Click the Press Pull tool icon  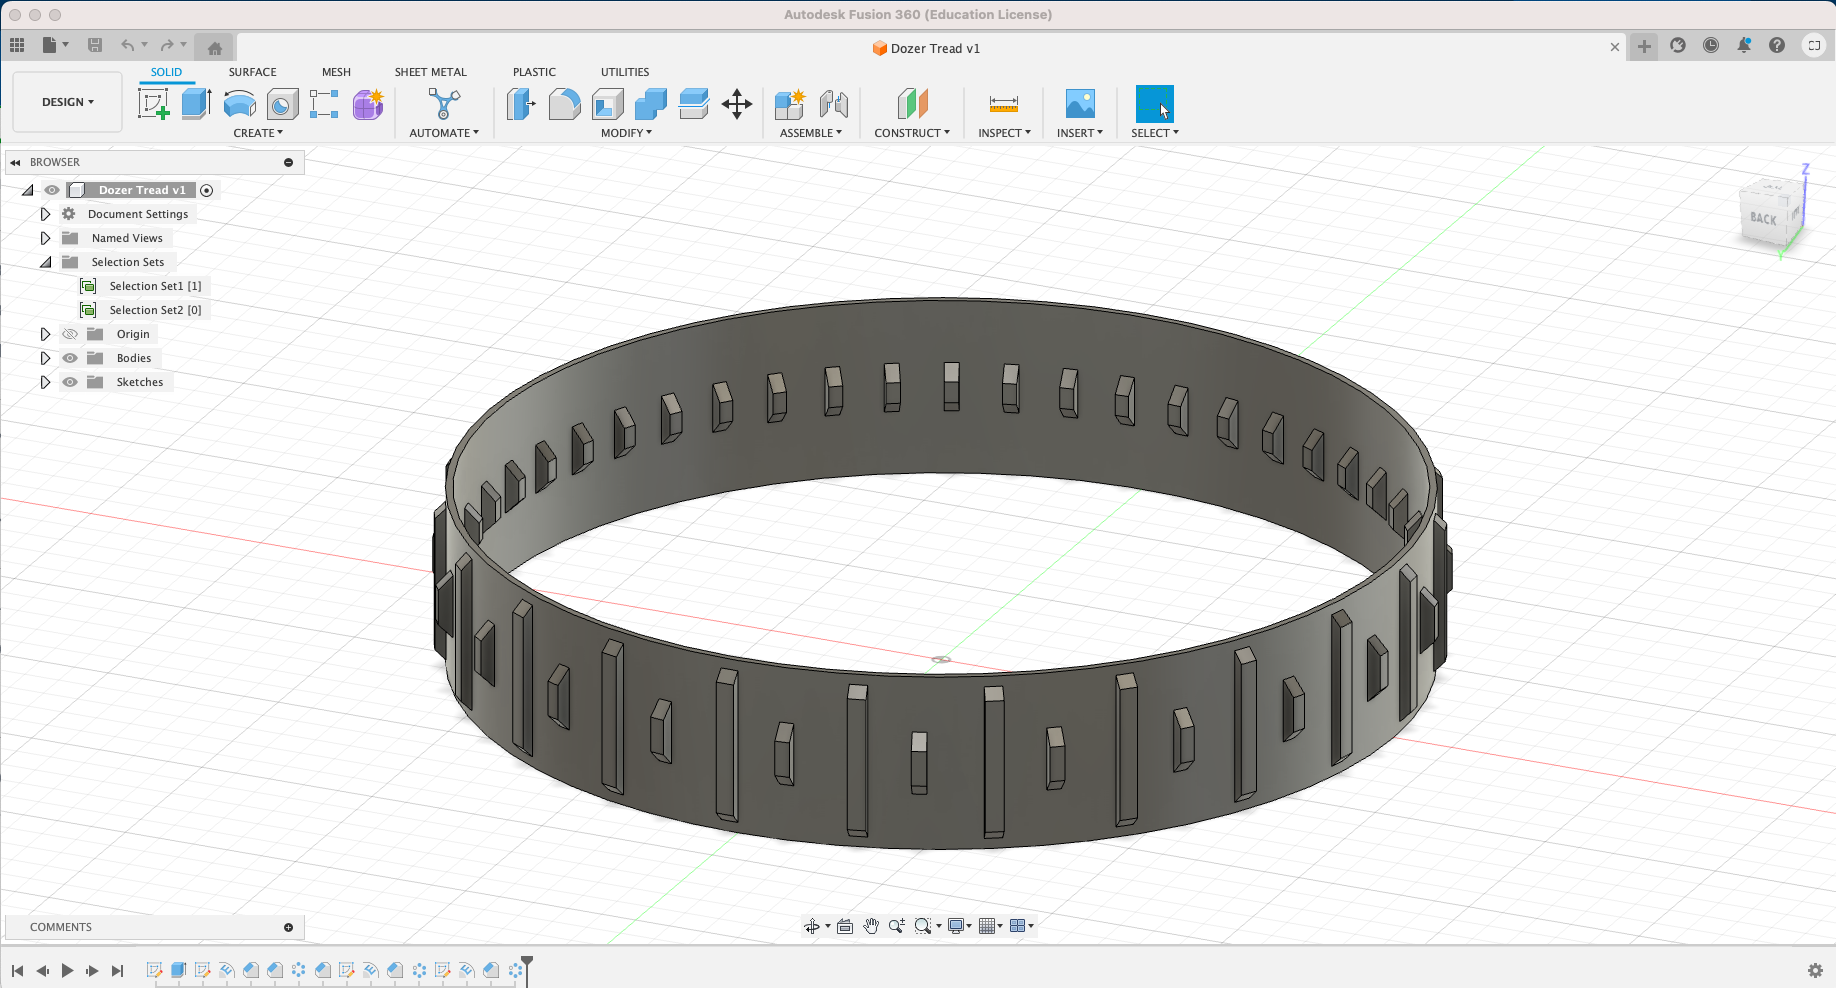pyautogui.click(x=521, y=104)
